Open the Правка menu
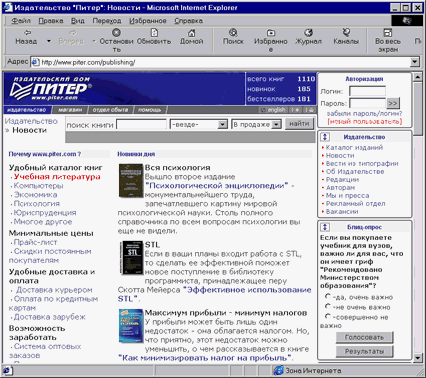The width and height of the screenshot is (426, 378). [51, 21]
